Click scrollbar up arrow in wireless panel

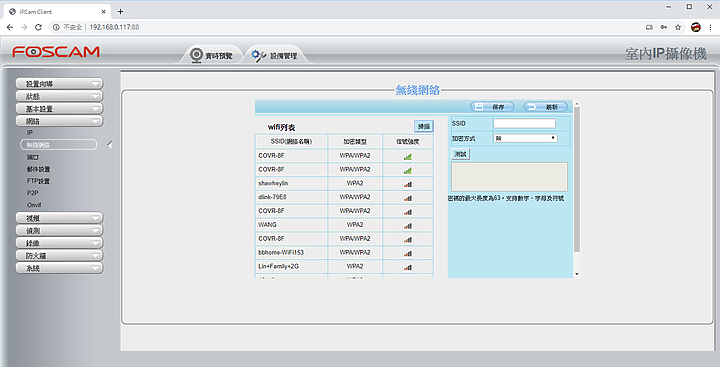[x=577, y=103]
